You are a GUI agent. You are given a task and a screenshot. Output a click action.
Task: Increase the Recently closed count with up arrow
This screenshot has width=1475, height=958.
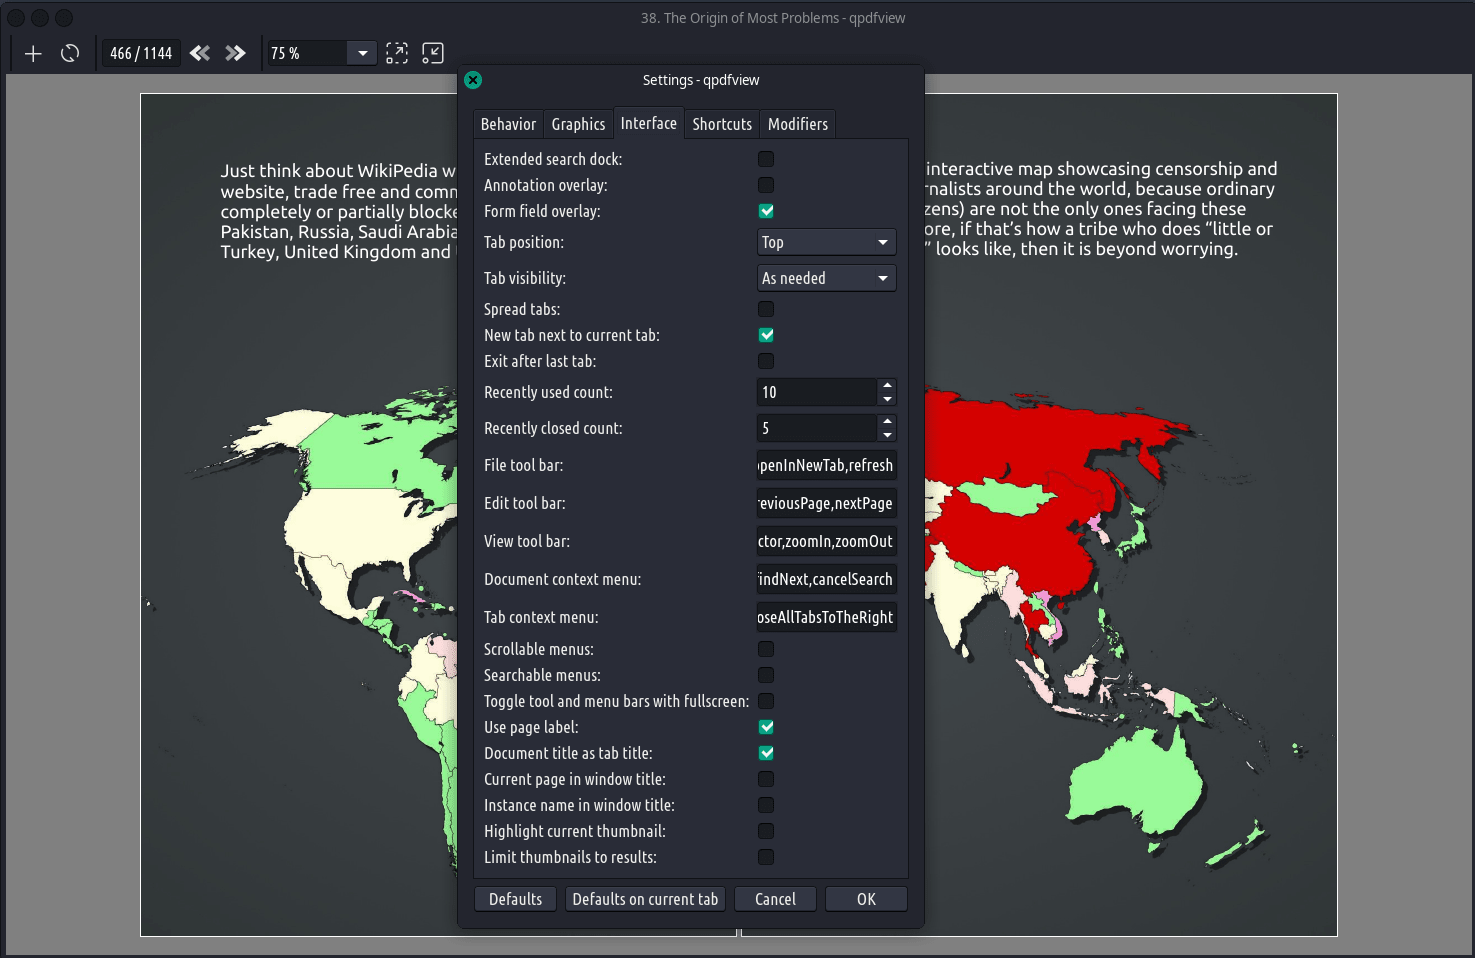(887, 421)
